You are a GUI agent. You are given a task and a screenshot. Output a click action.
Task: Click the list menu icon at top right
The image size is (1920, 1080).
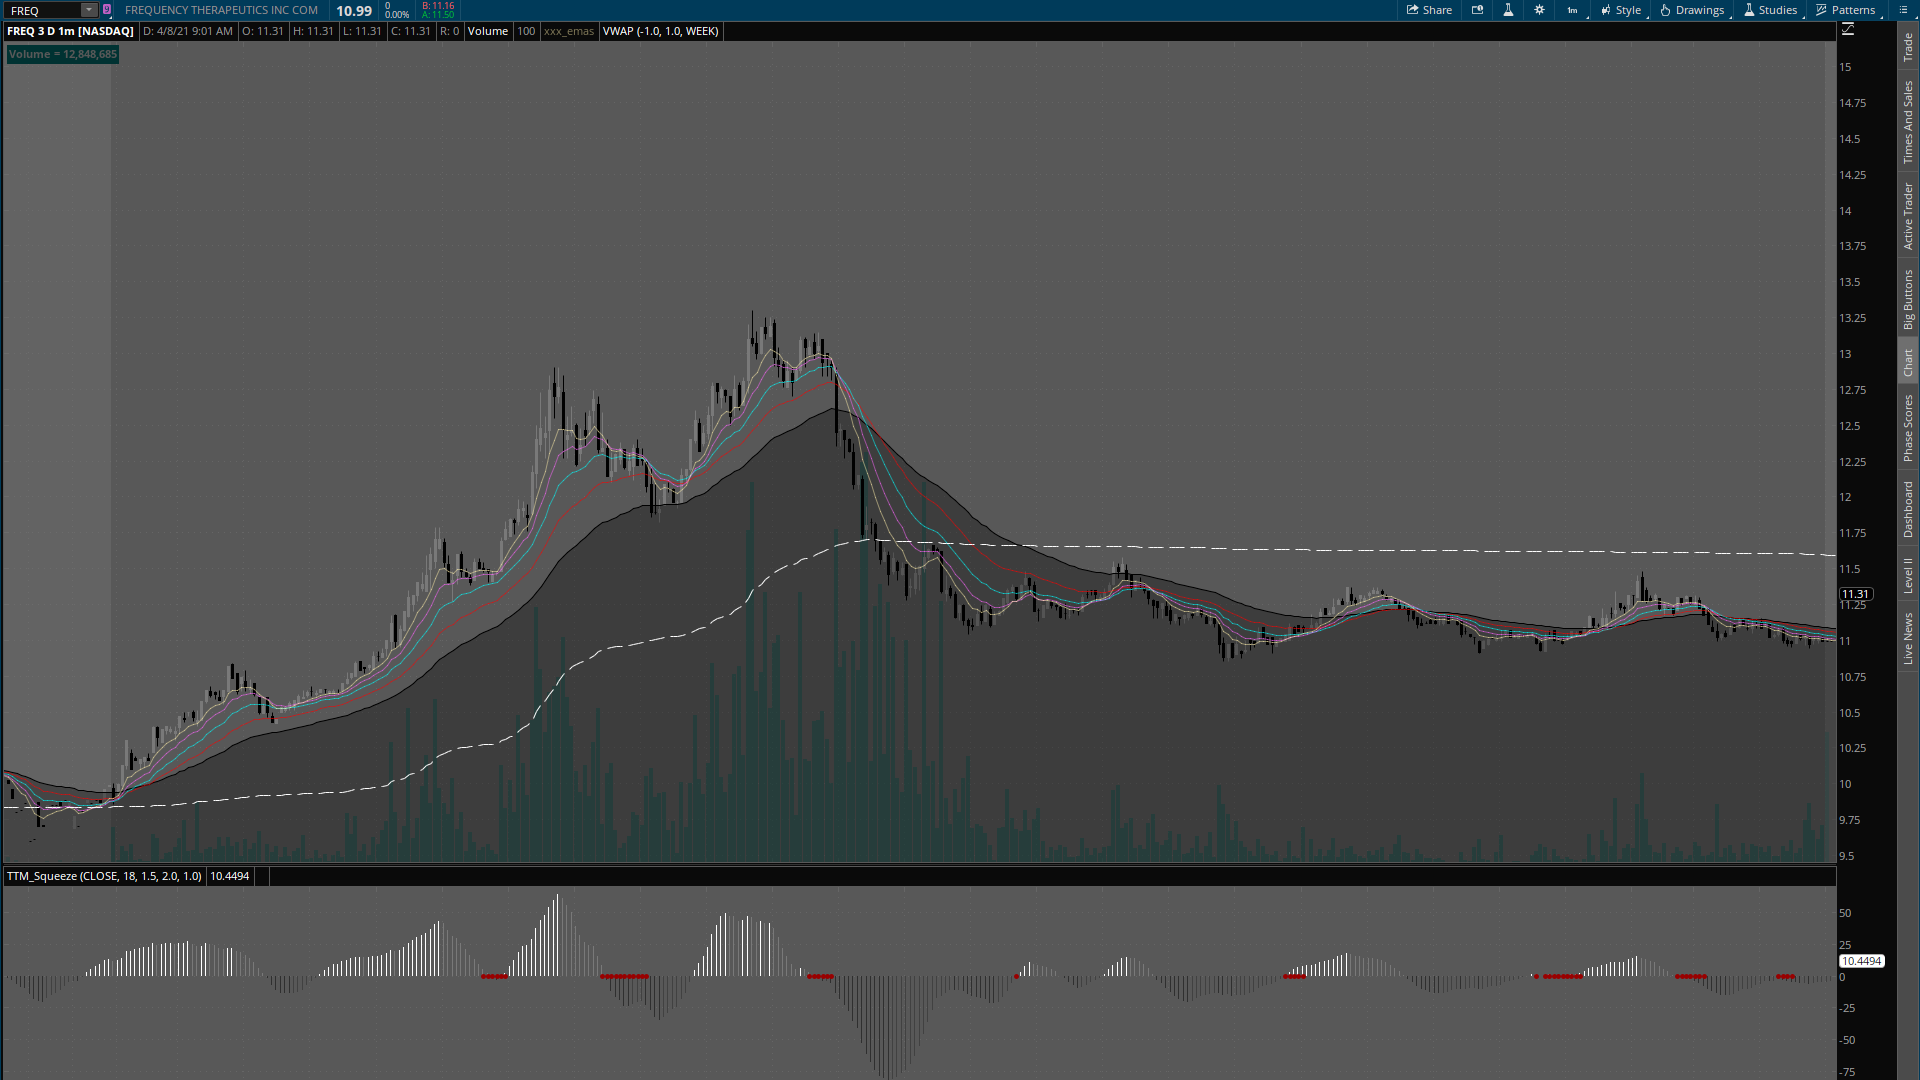click(1903, 10)
